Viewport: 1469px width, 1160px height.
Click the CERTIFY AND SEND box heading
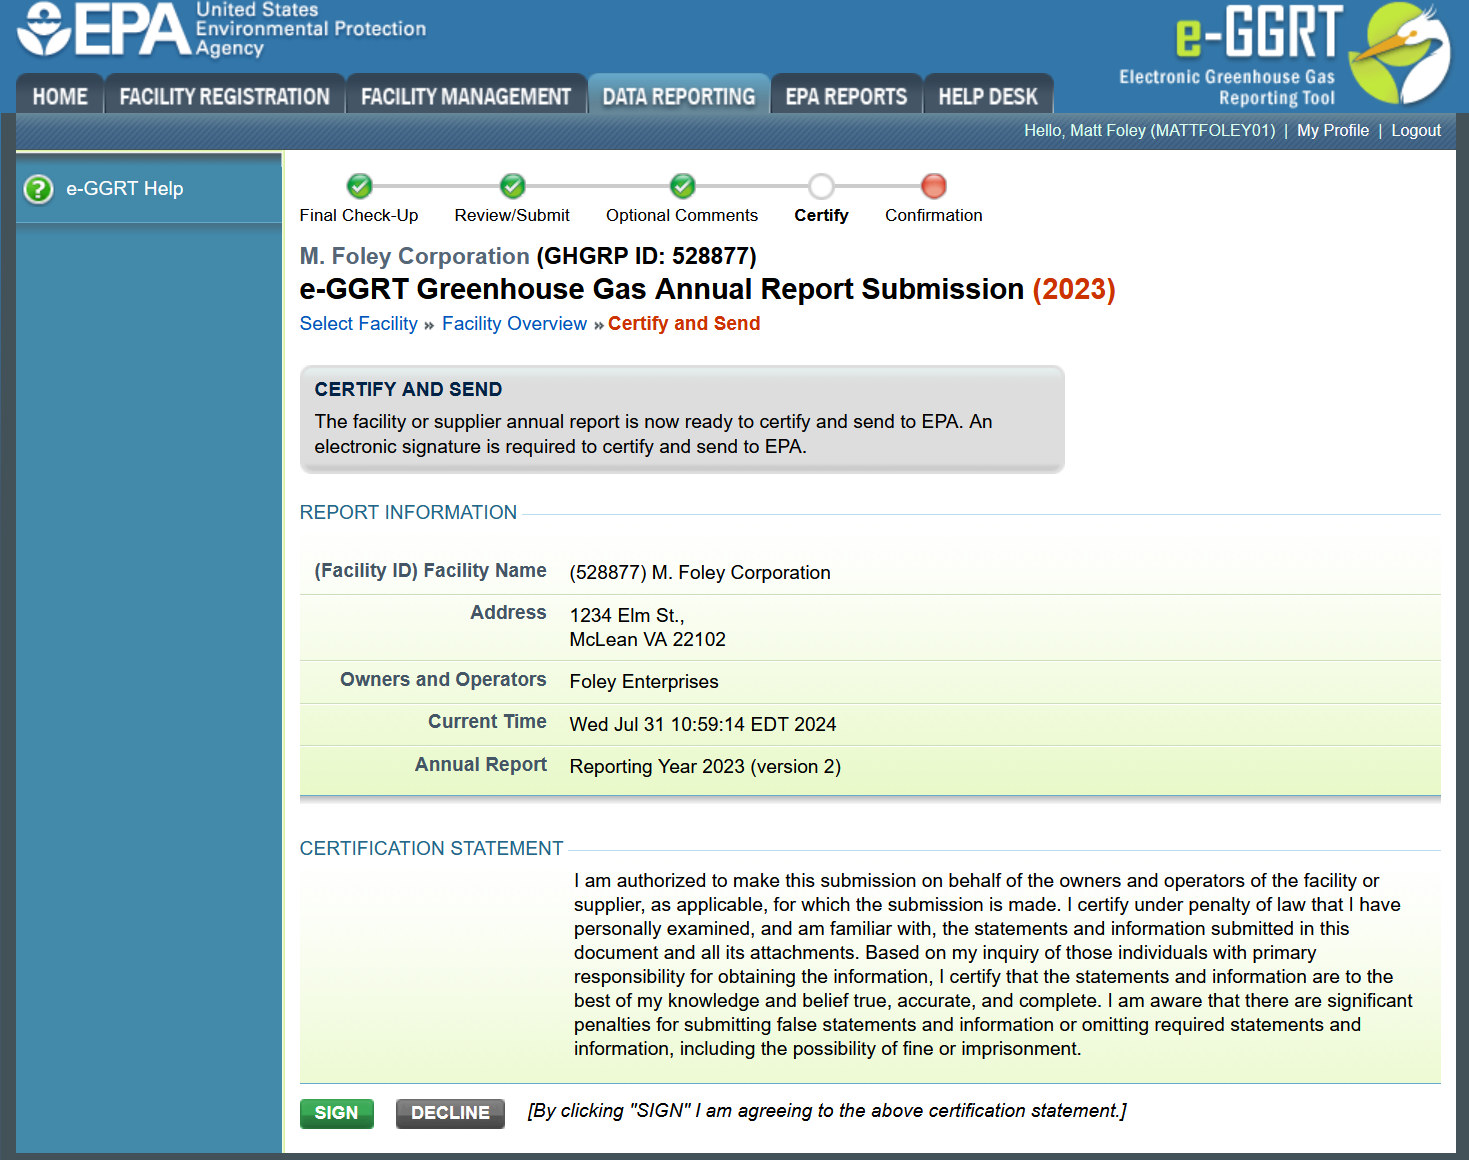[408, 389]
